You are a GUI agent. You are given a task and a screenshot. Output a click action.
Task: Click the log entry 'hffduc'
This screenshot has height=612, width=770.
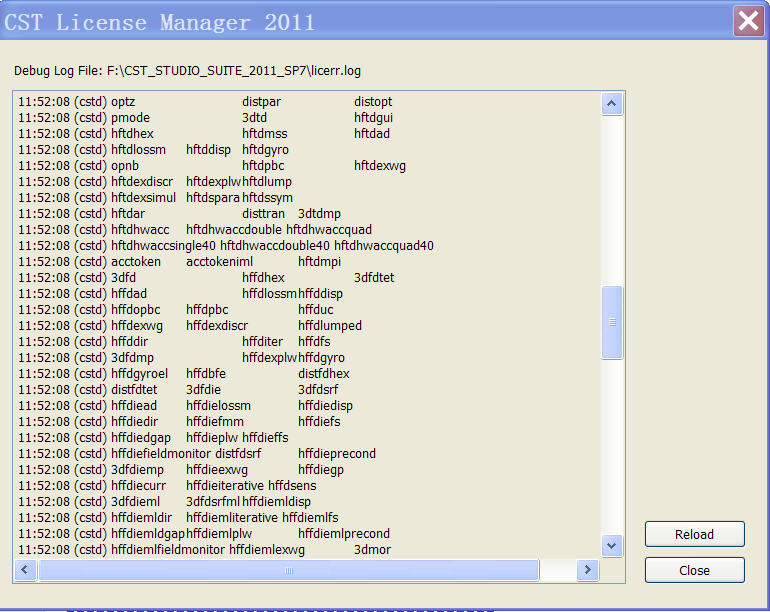[315, 310]
